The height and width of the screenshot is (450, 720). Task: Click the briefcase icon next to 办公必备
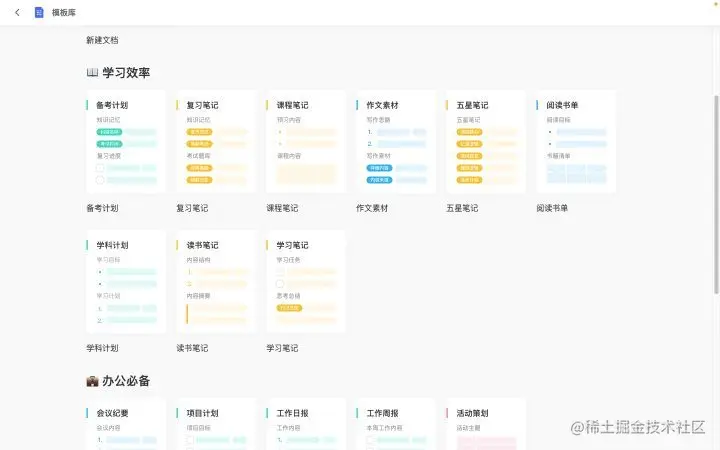[92, 381]
